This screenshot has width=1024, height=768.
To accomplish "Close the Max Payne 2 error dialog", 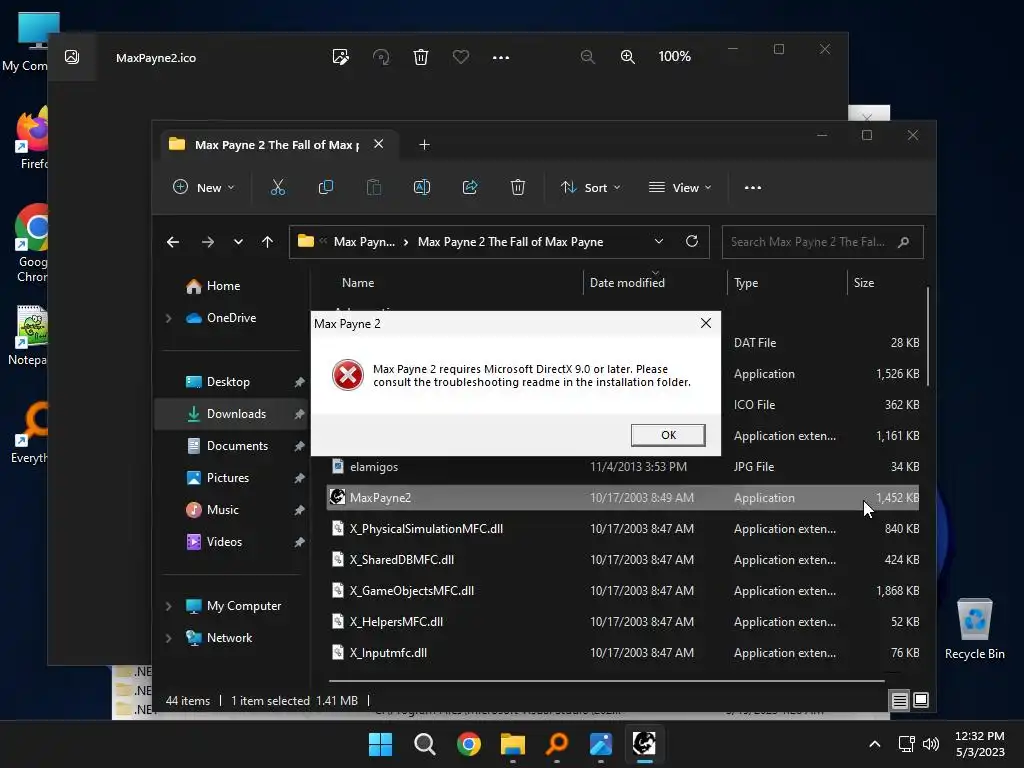I will click(x=705, y=323).
